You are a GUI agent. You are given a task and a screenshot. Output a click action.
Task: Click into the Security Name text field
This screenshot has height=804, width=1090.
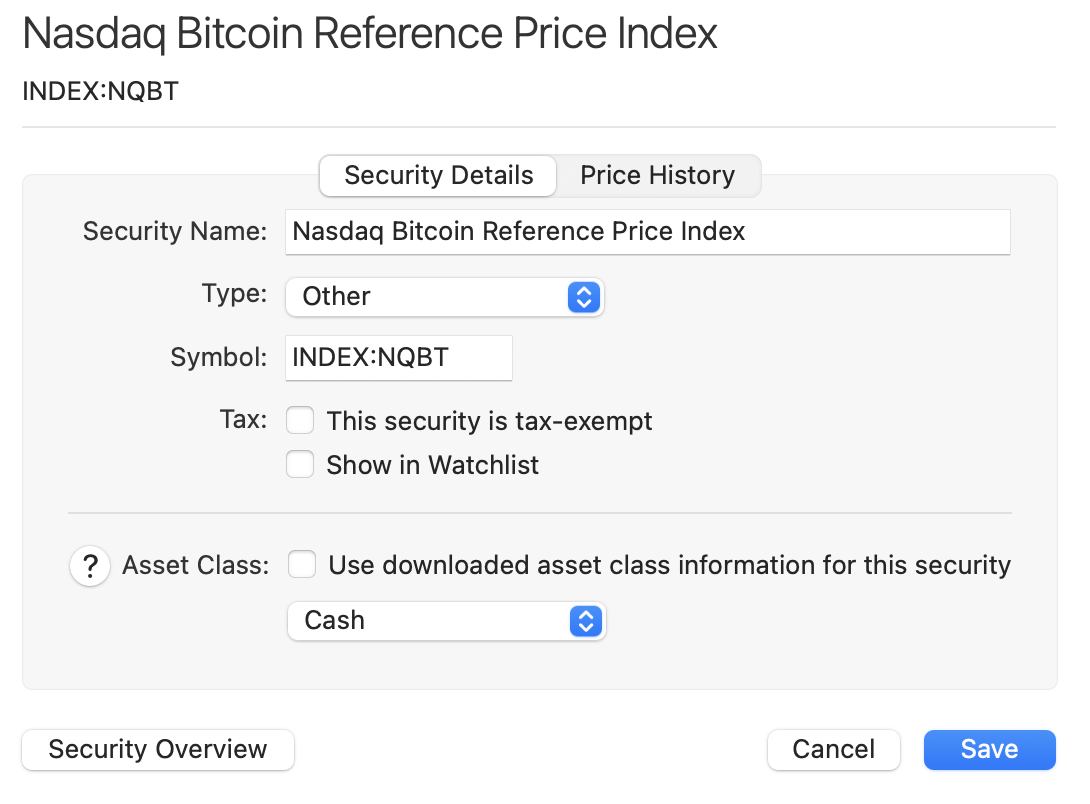pos(647,232)
